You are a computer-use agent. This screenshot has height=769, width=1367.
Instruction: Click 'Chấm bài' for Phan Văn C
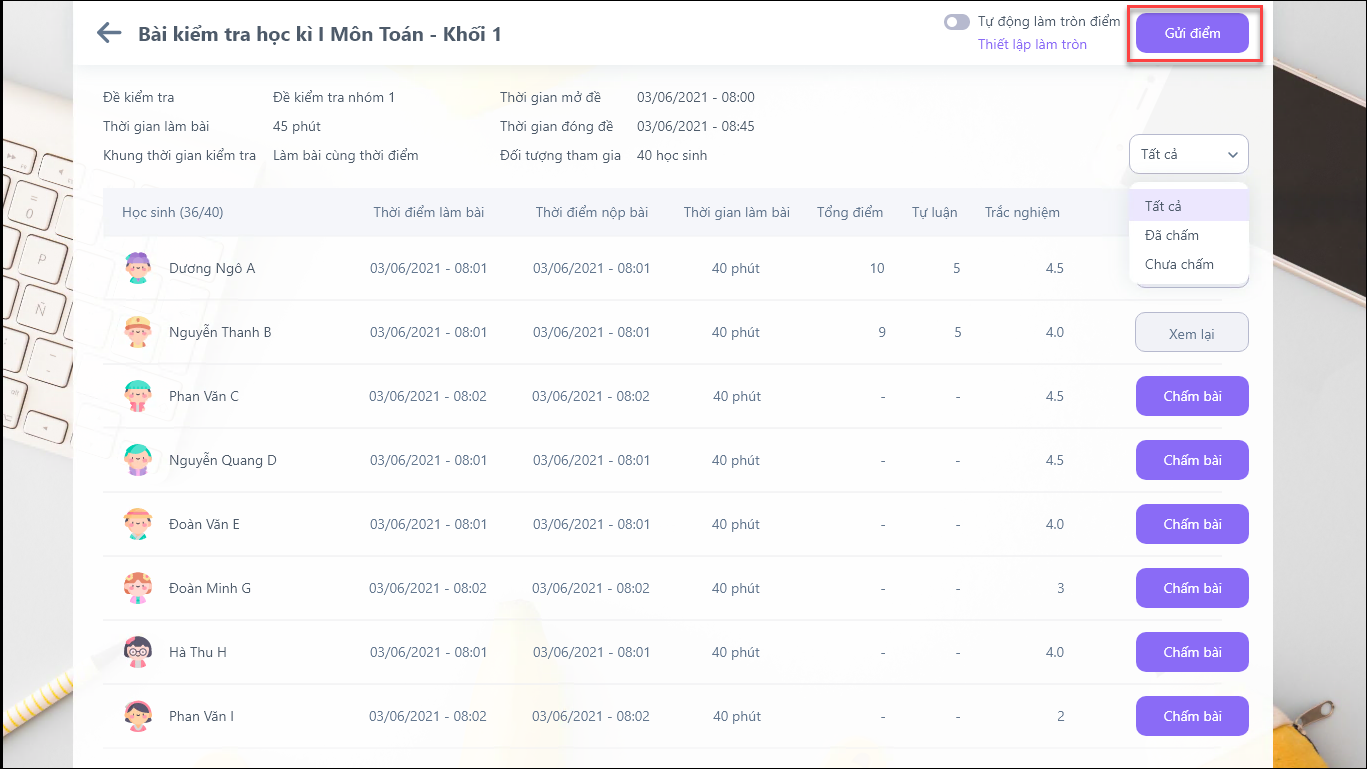(1192, 396)
